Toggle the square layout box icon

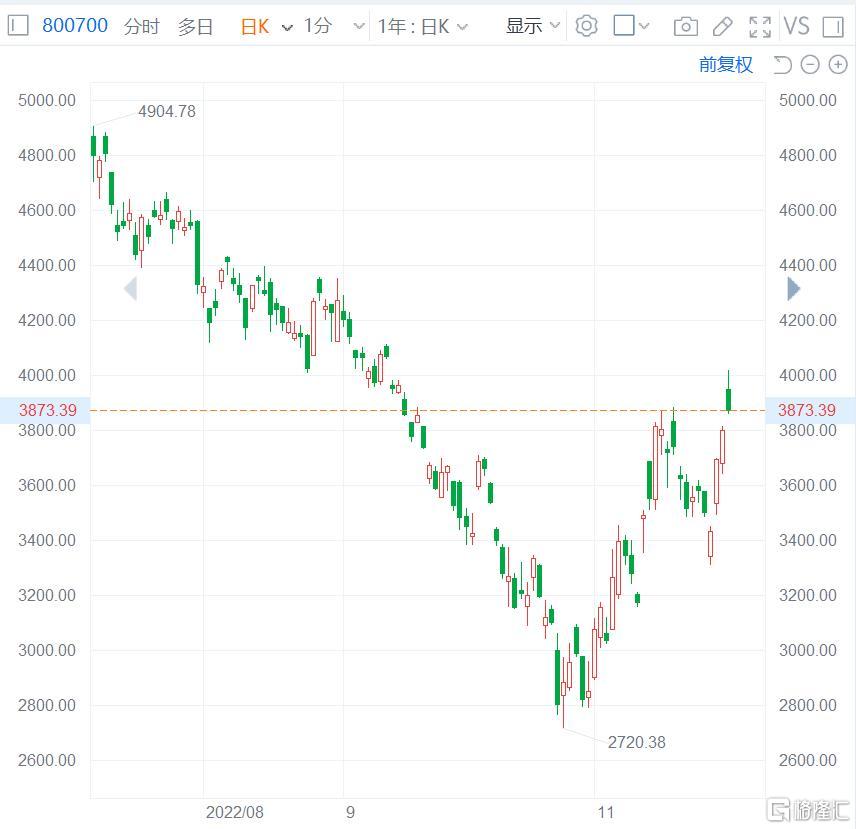(x=624, y=25)
